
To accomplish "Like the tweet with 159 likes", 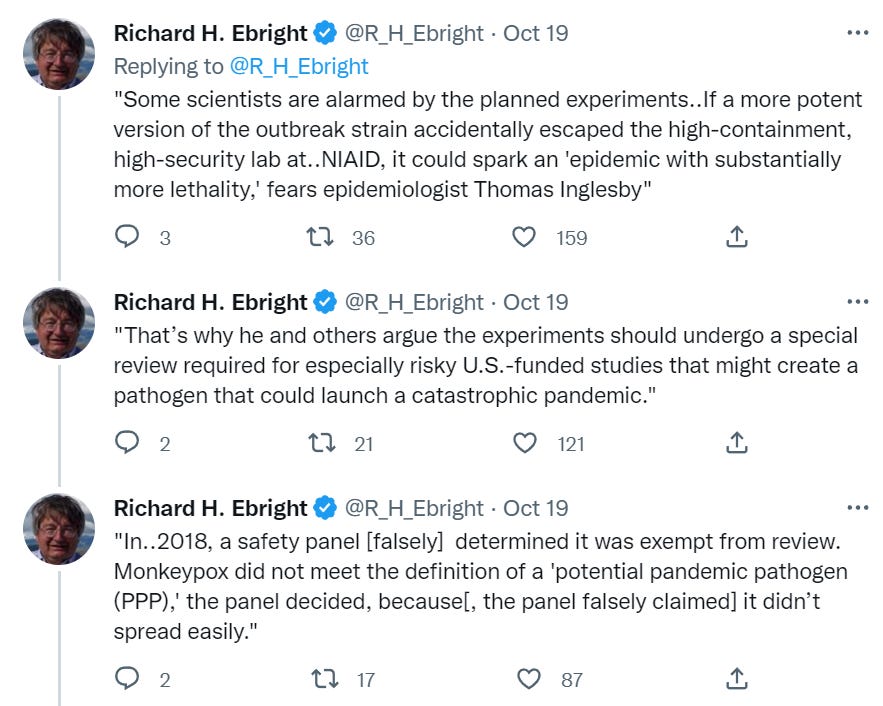I will [524, 237].
